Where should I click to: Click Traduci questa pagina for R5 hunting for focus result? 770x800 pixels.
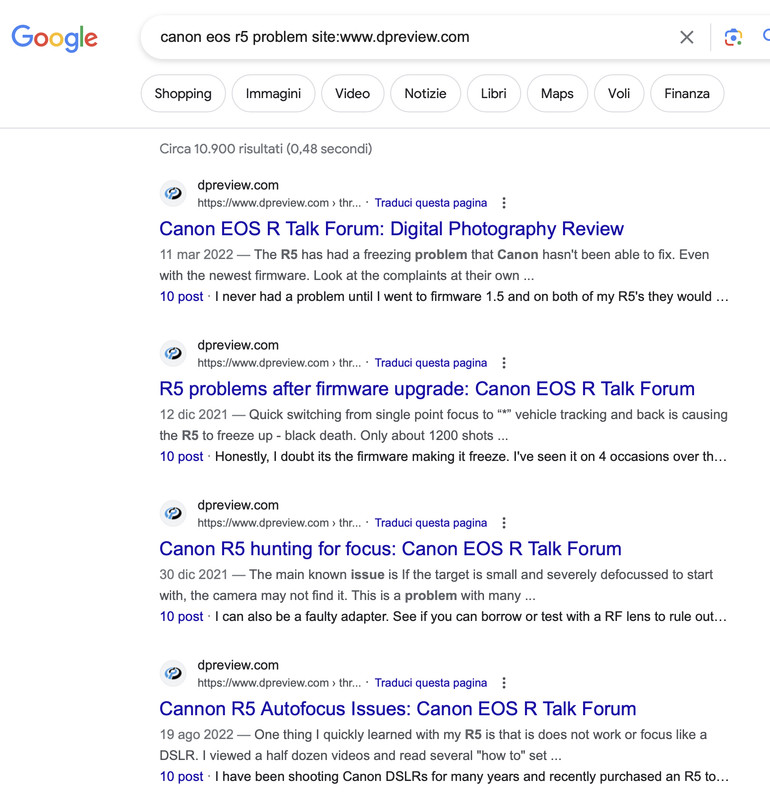[431, 523]
